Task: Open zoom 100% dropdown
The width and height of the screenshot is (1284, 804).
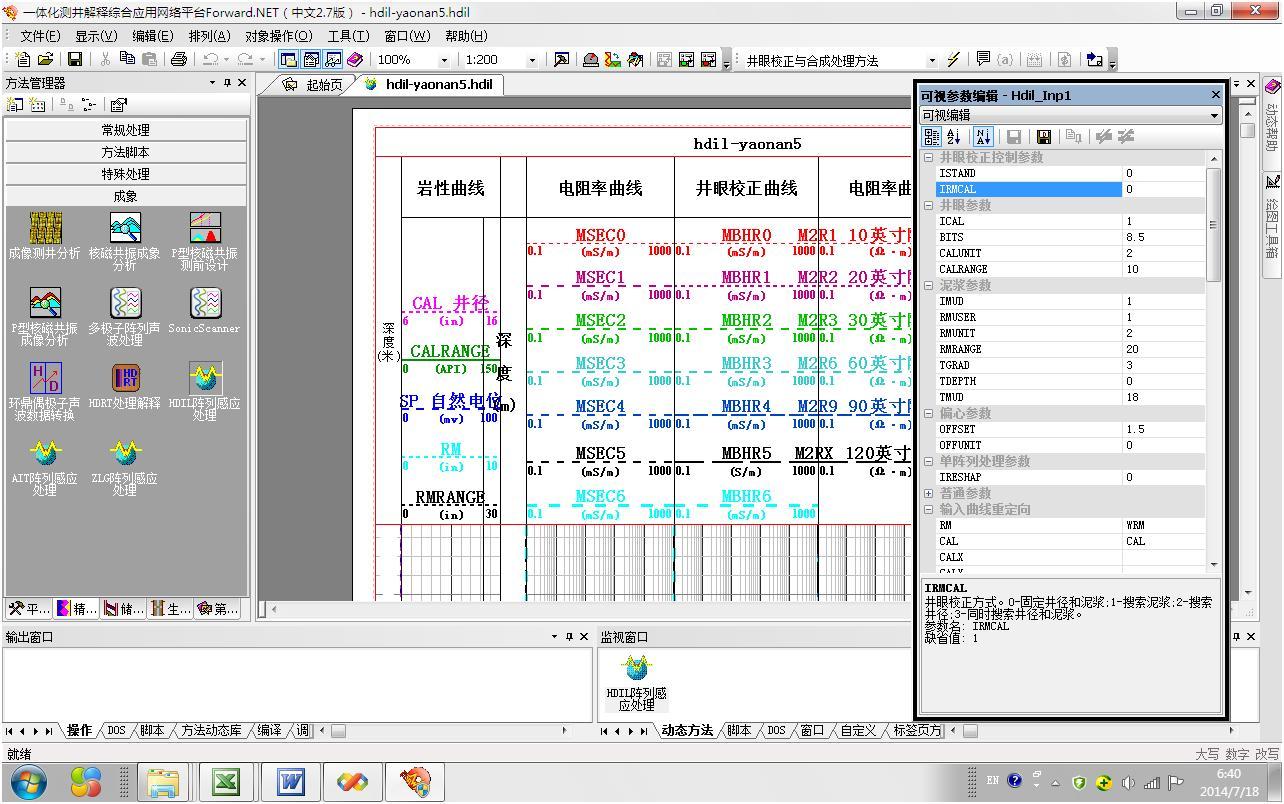Action: pos(444,60)
